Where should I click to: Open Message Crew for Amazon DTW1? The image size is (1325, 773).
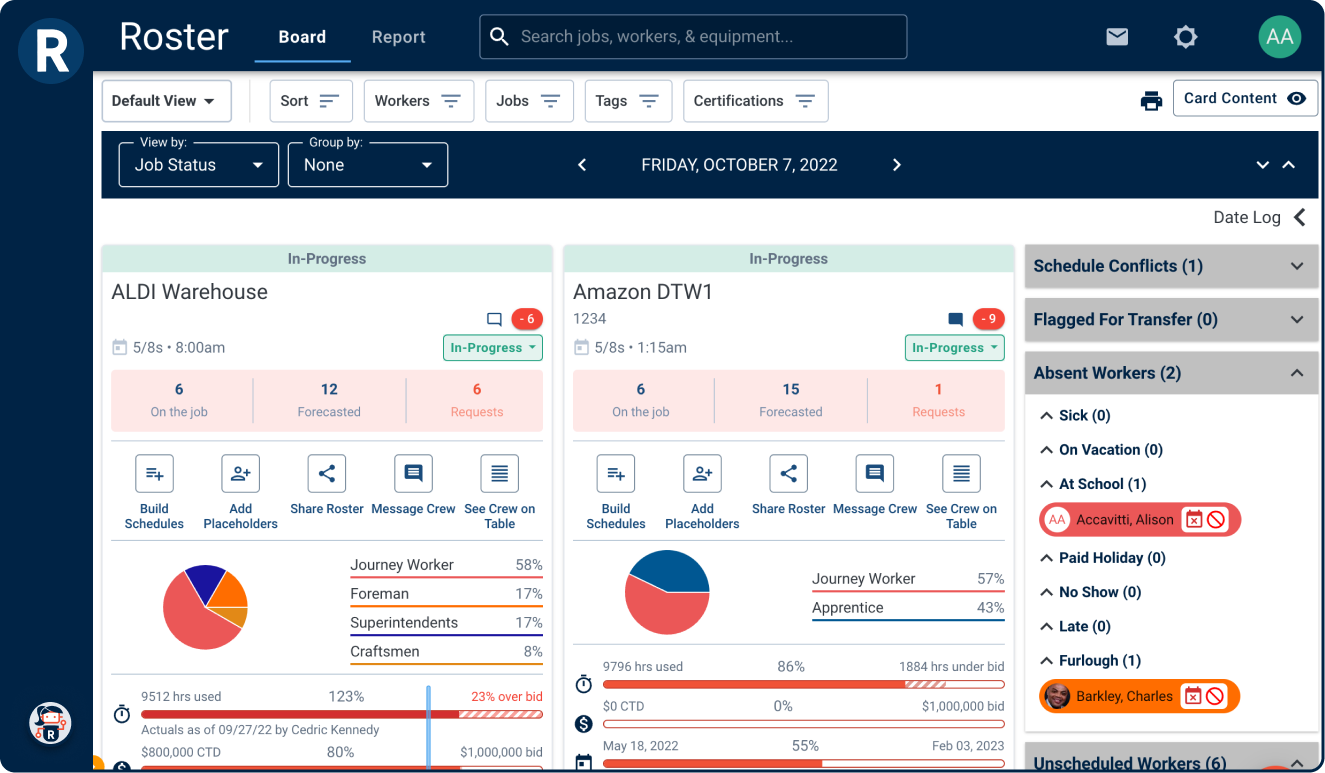click(x=874, y=473)
